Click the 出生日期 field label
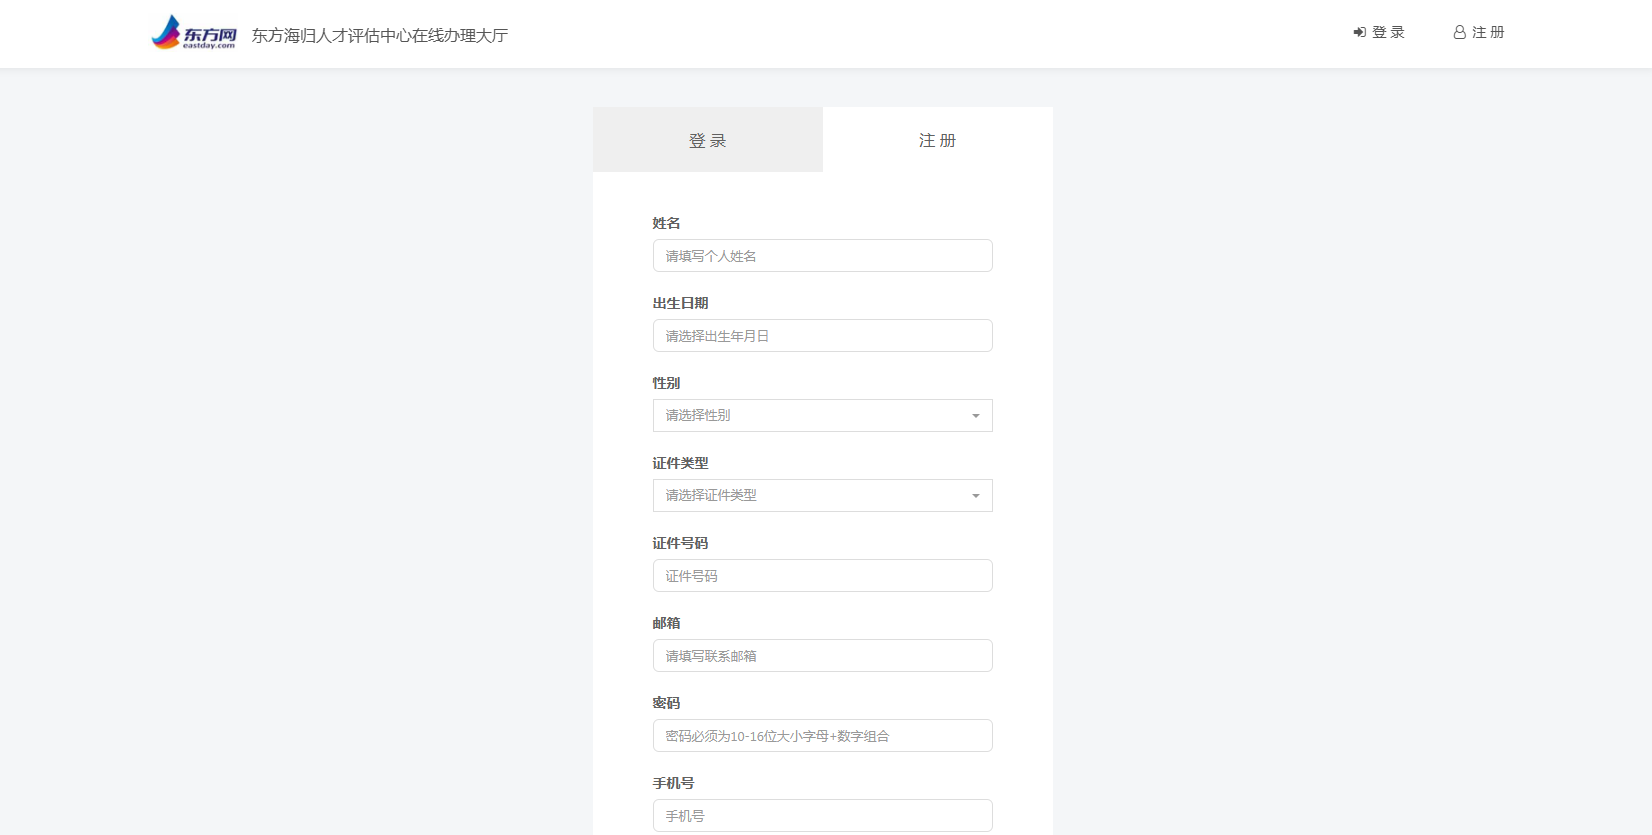This screenshot has height=835, width=1652. click(x=680, y=303)
